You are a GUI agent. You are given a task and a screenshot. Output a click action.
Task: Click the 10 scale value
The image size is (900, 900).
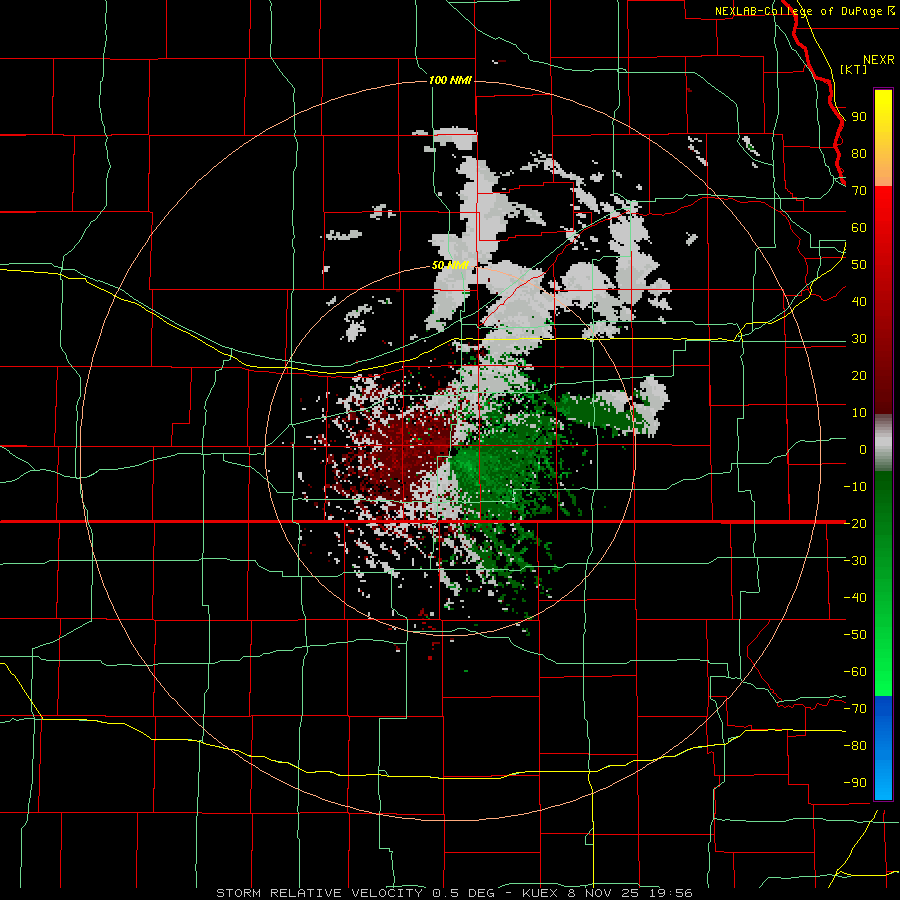(x=859, y=413)
